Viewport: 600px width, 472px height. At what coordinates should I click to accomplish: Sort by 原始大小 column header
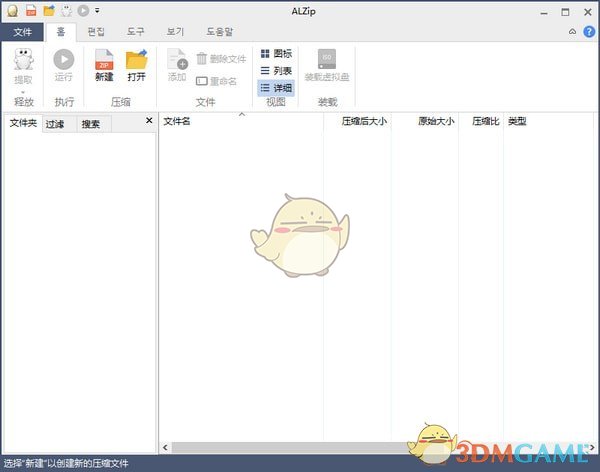[425, 121]
